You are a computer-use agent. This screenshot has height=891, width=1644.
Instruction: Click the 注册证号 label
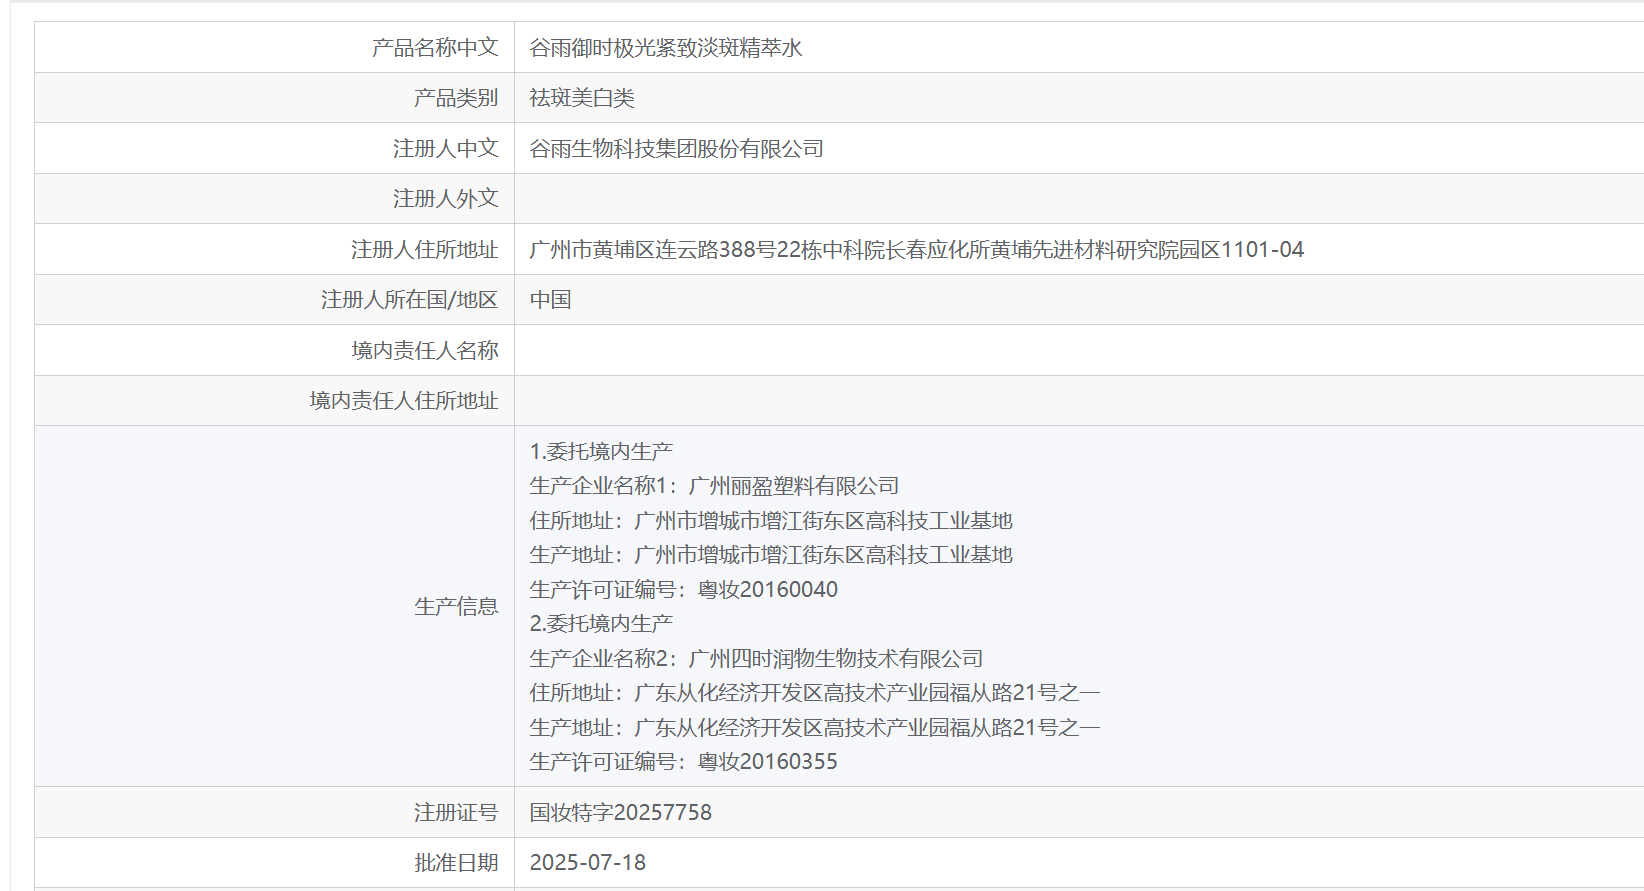coord(455,813)
